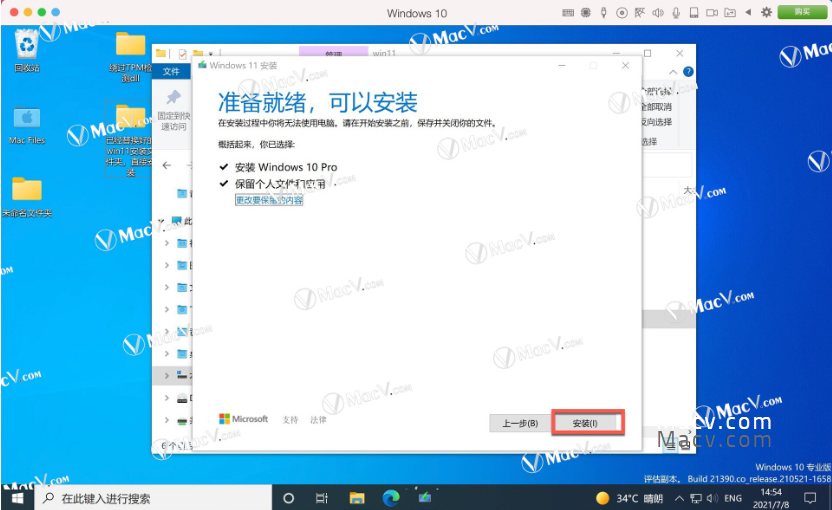Open the Parallels CD/DVD disc icon
The width and height of the screenshot is (832, 510).
(x=622, y=13)
